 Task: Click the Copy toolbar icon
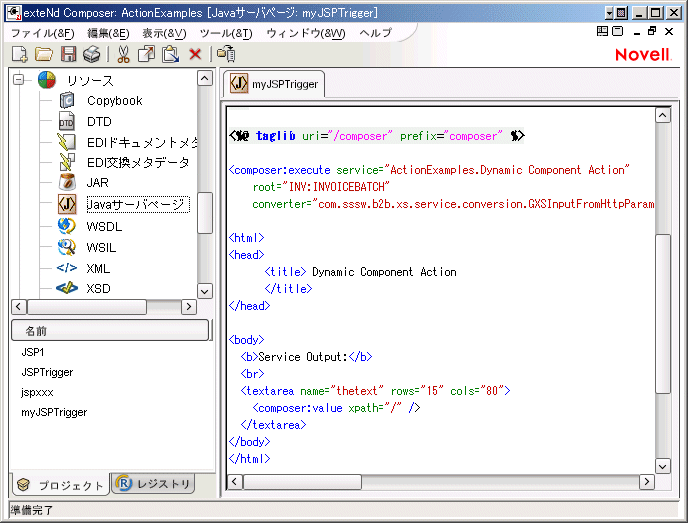pos(146,54)
